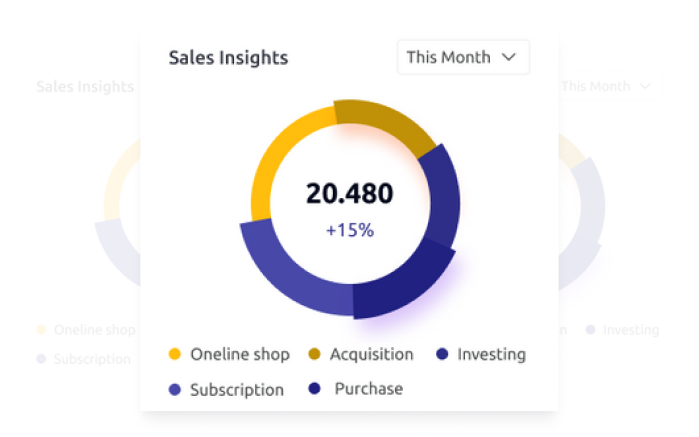This screenshot has height=437, width=699.
Task: Click the dark navy Purchase legend dot
Action: (x=315, y=389)
